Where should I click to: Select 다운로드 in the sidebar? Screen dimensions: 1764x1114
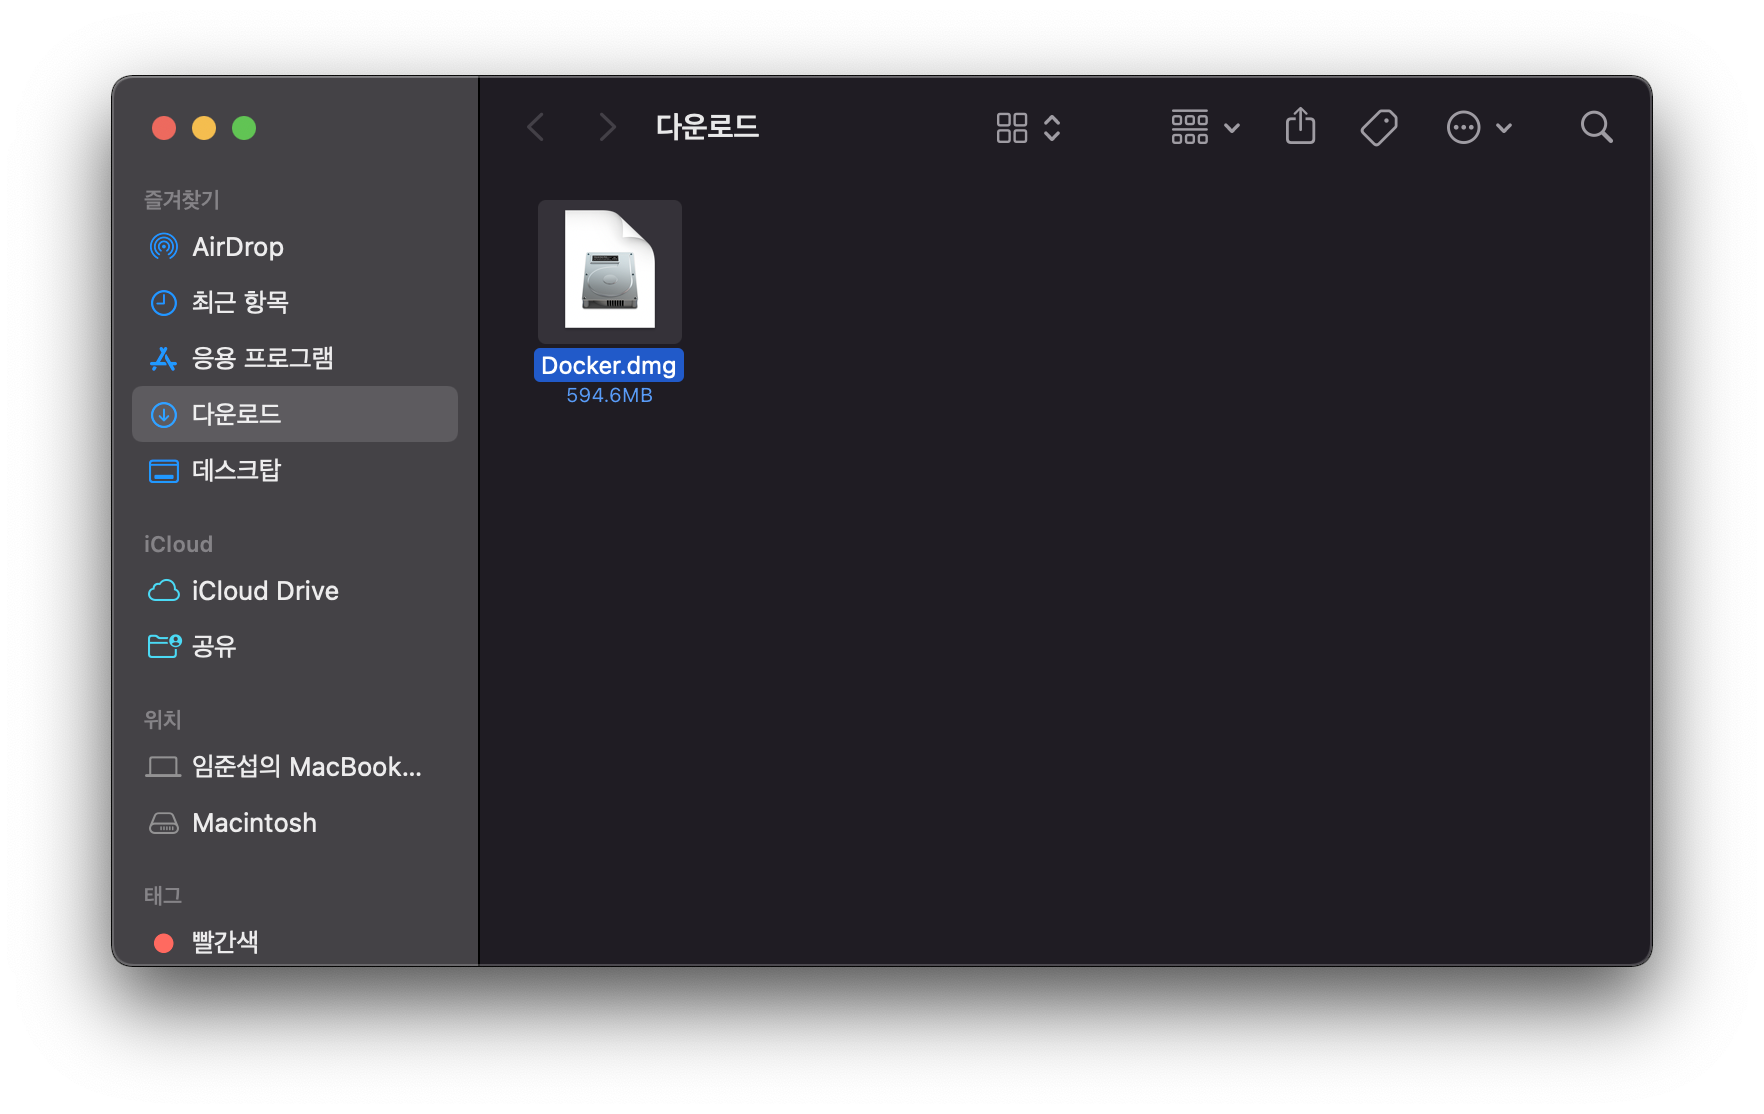pos(295,414)
